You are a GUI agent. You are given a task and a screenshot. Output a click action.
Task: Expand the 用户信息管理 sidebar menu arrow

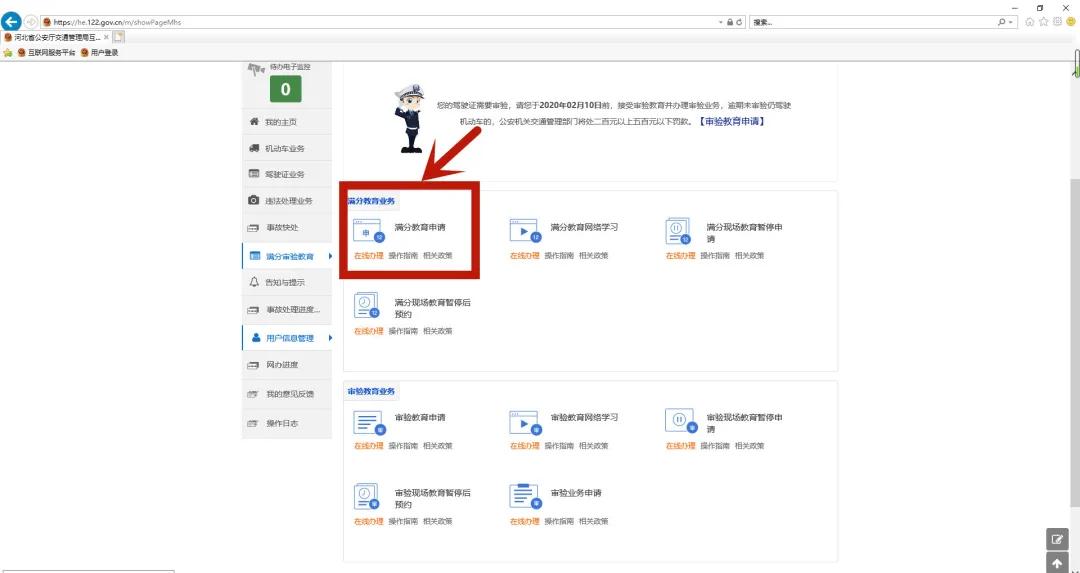[330, 338]
